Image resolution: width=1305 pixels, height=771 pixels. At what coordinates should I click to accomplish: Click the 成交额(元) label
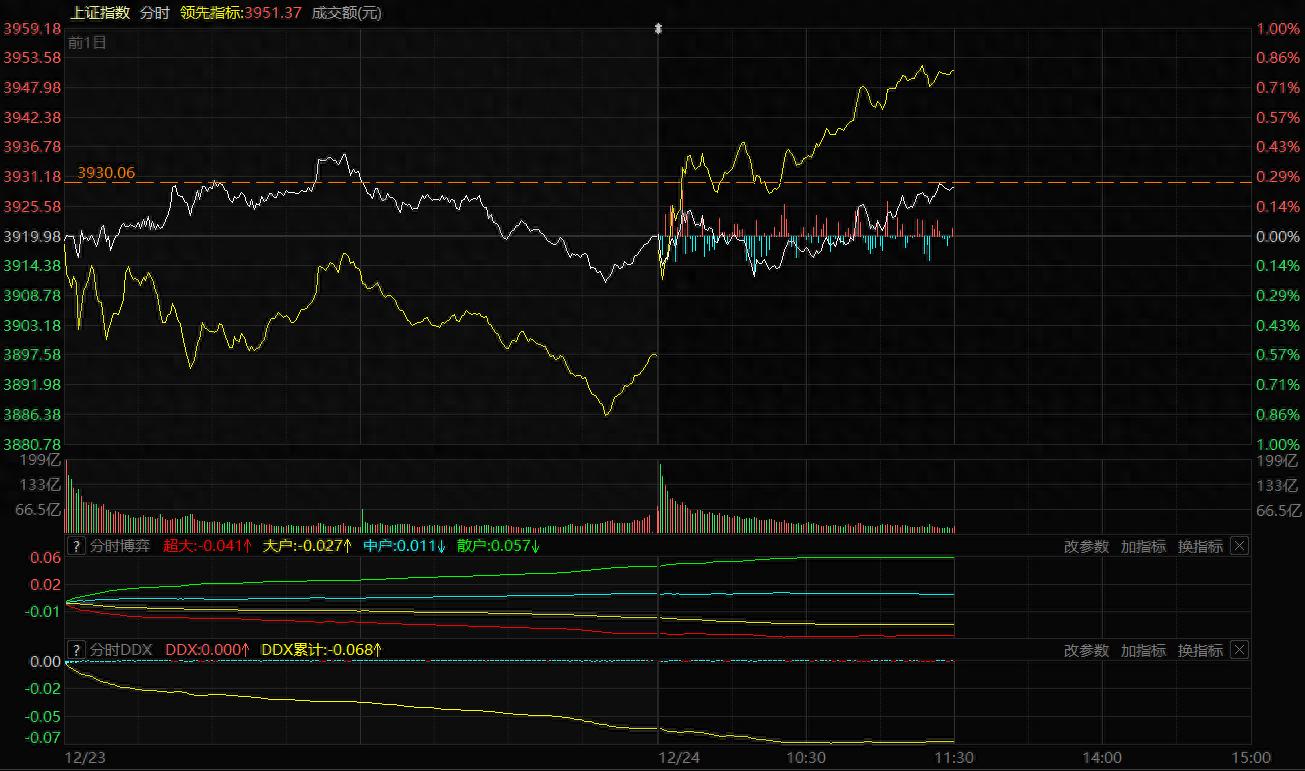(346, 13)
